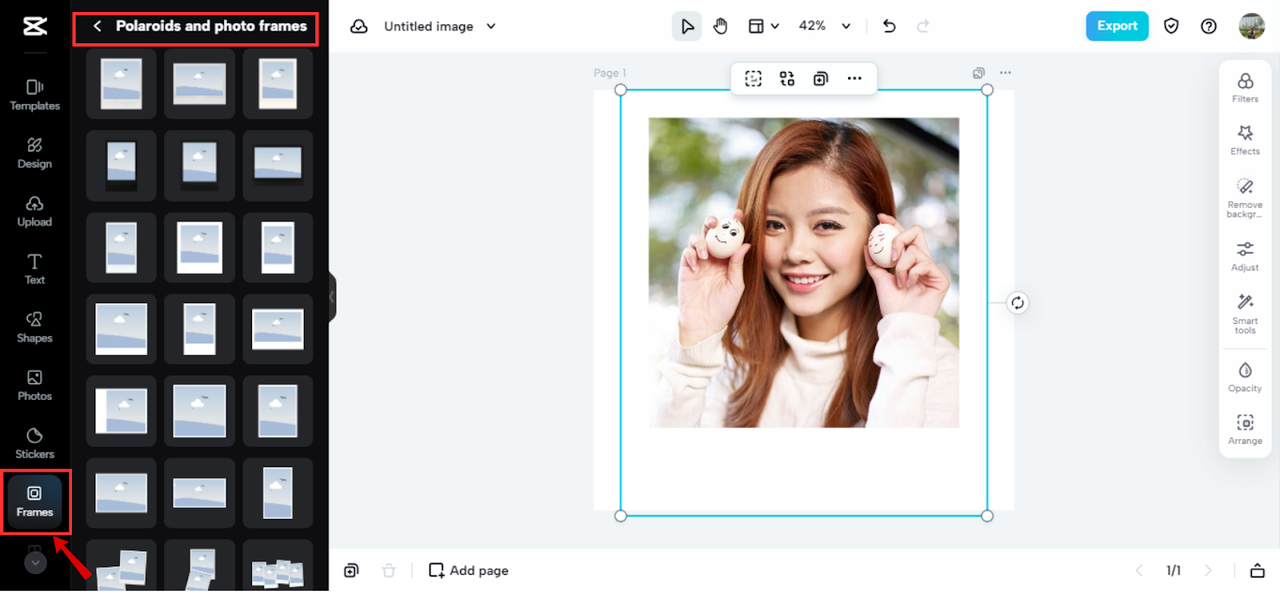Viewport: 1280px width, 595px height.
Task: Expand the bottom page tray icon
Action: click(x=1257, y=570)
